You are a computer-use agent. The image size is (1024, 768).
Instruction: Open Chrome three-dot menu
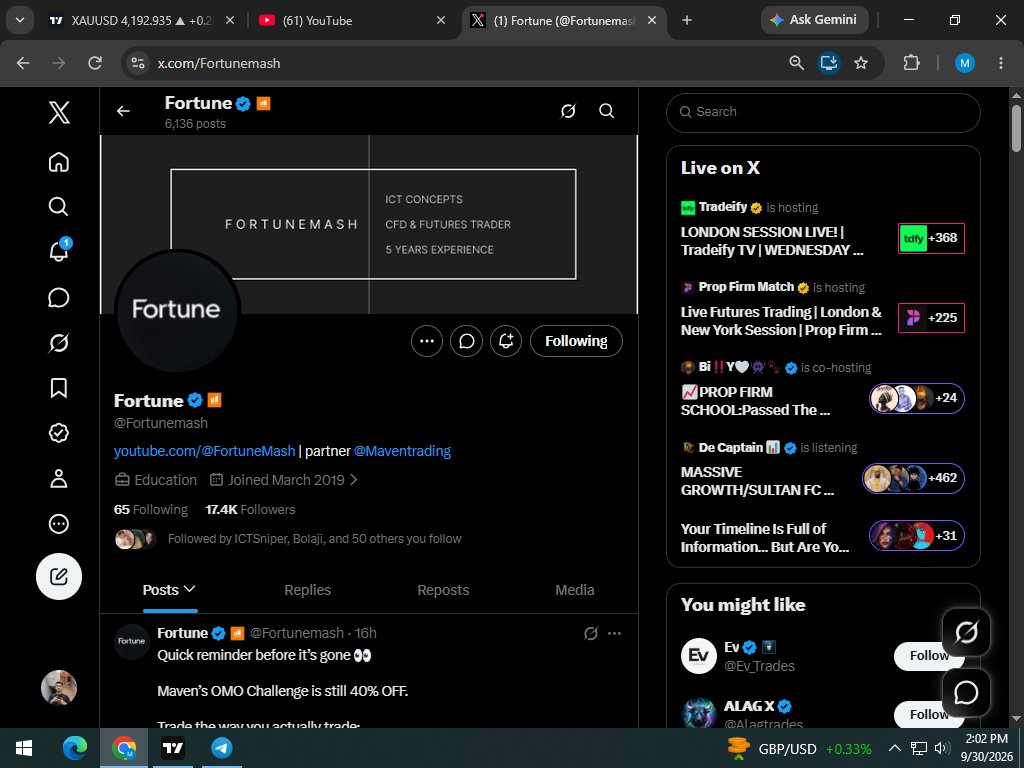point(1000,63)
